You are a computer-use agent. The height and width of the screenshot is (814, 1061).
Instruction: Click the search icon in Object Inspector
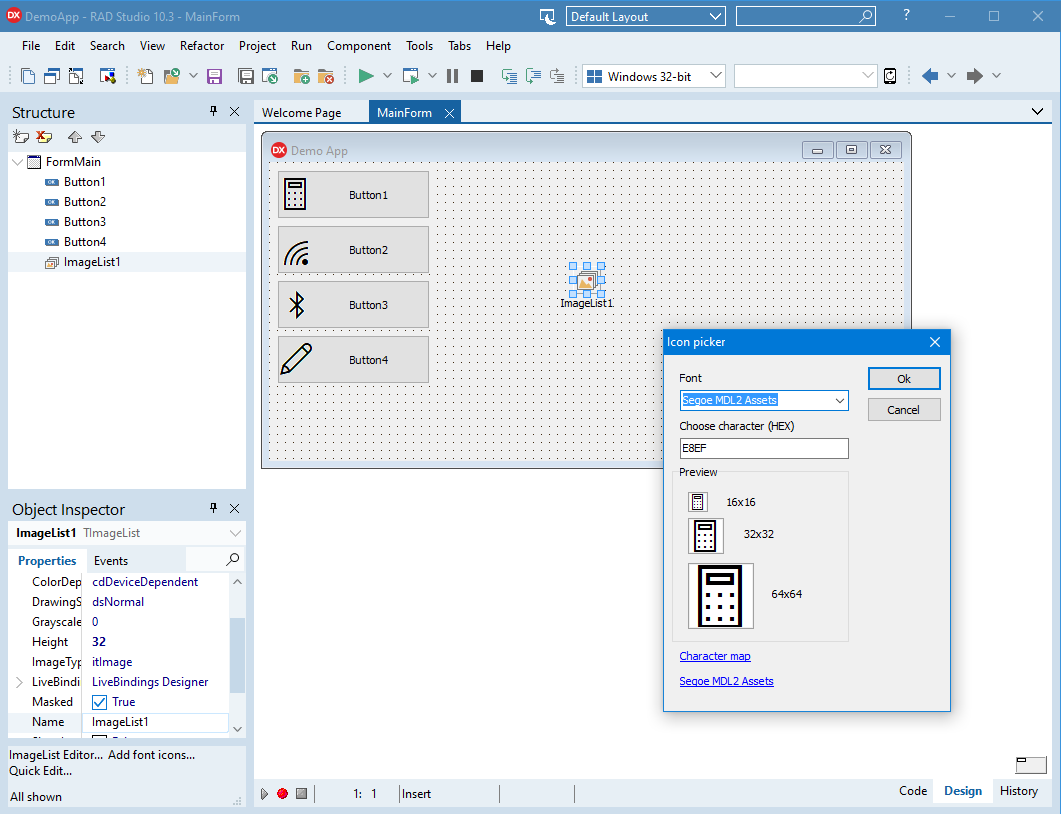tap(233, 560)
